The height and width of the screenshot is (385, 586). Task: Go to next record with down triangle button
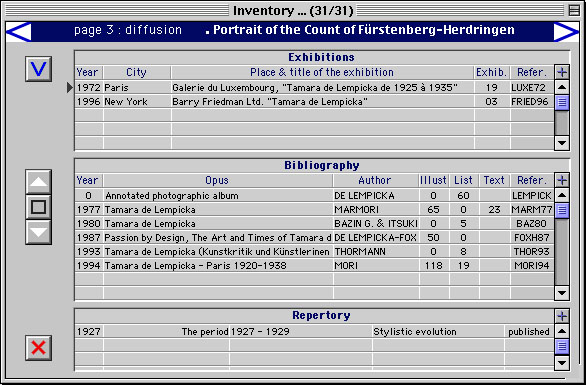(38, 232)
